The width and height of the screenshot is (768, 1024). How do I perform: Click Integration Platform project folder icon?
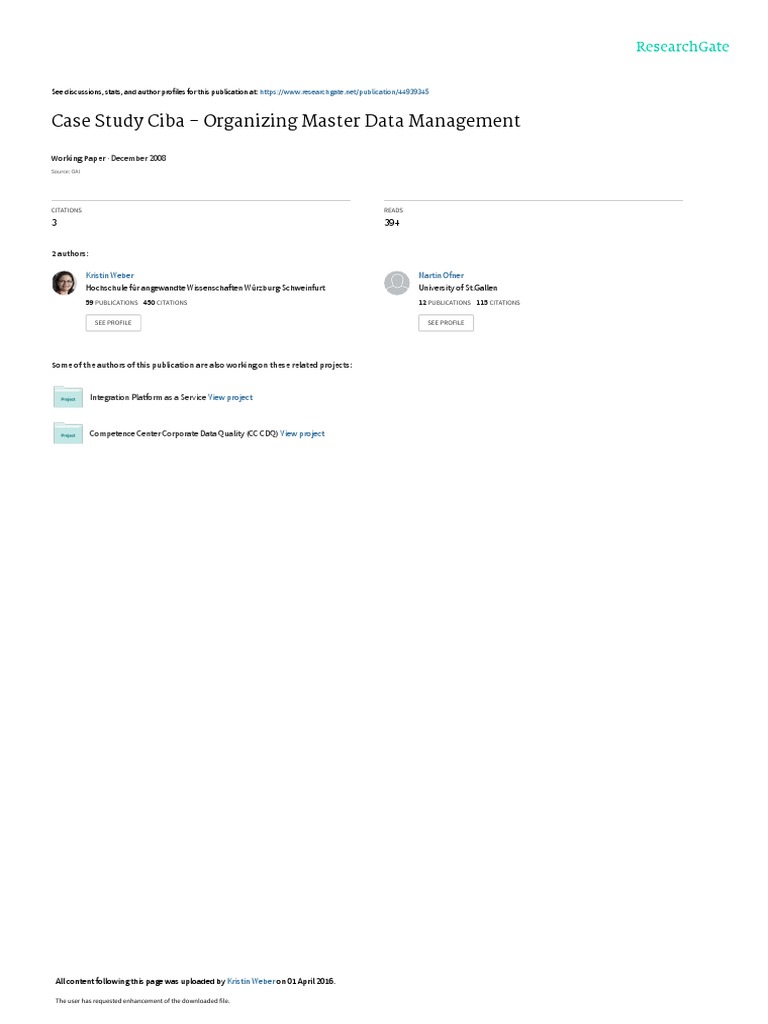coord(68,397)
